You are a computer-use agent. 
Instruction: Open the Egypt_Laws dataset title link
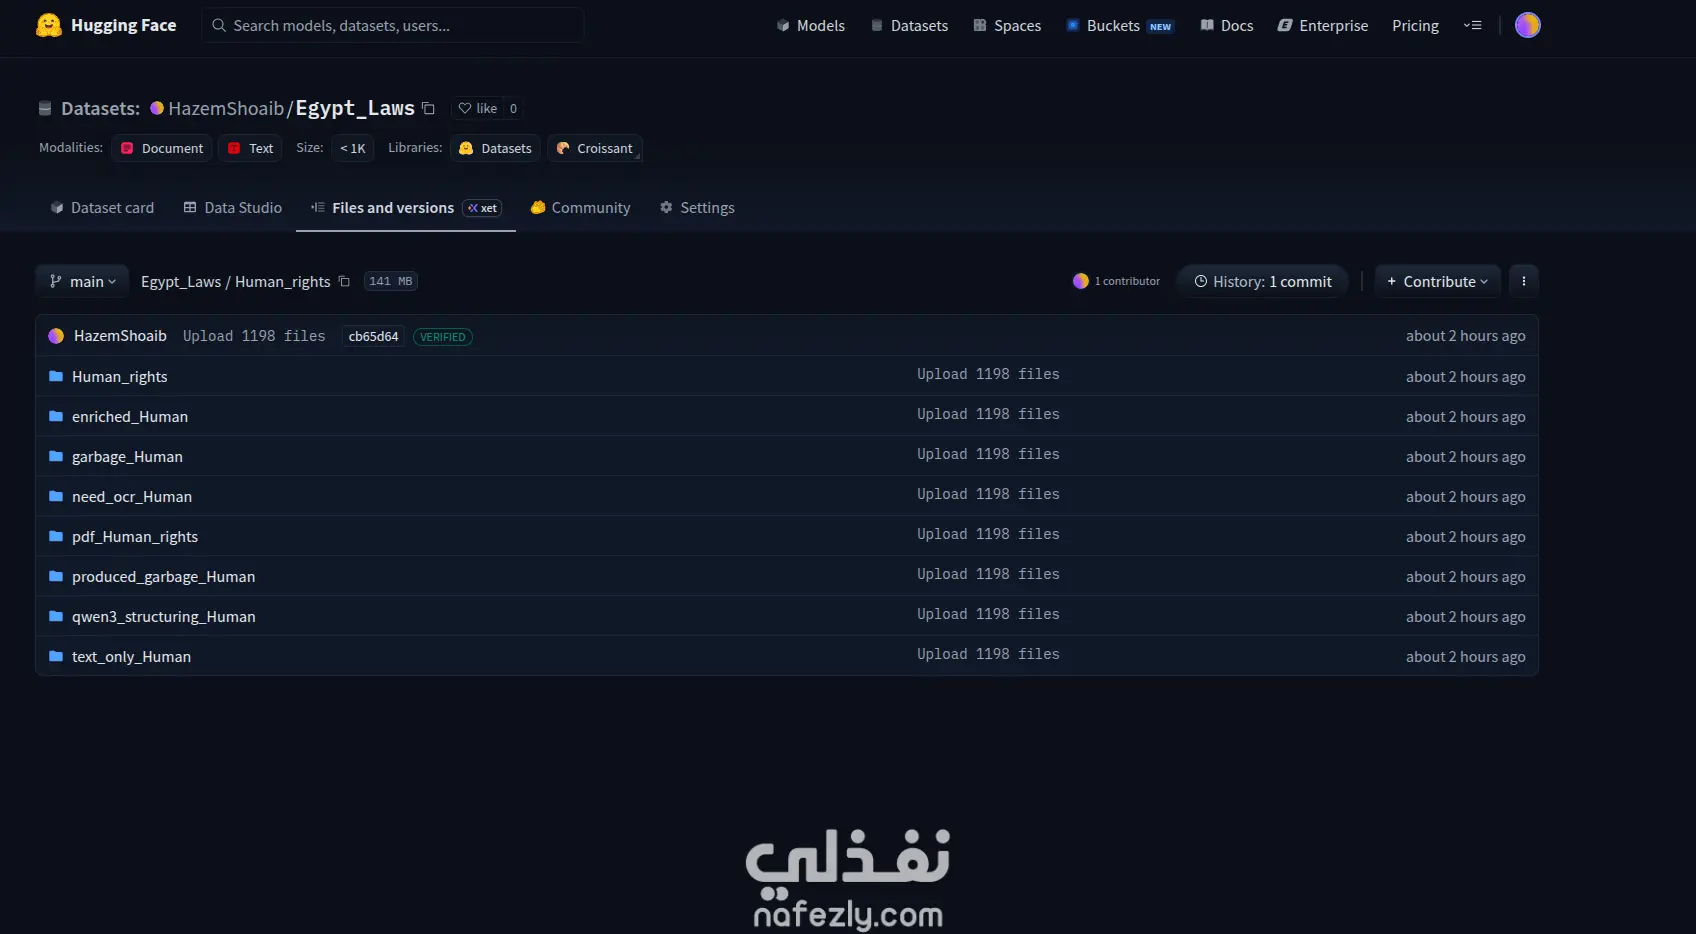[355, 108]
